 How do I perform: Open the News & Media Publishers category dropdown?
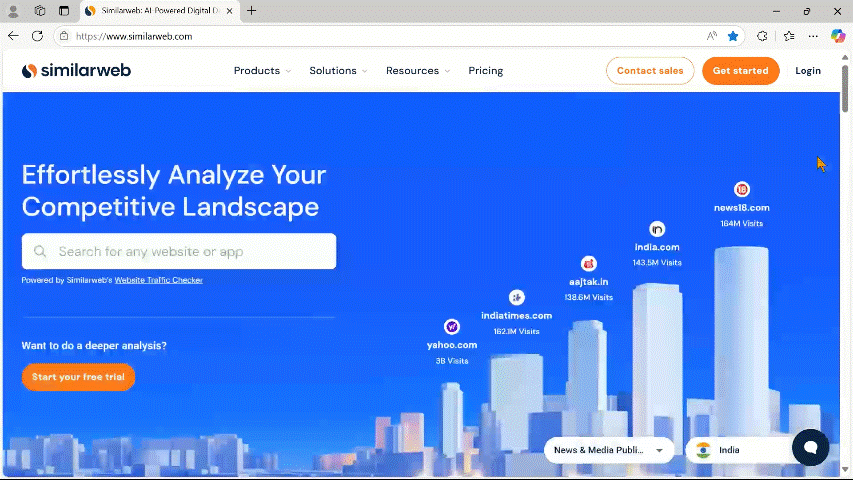coord(609,450)
